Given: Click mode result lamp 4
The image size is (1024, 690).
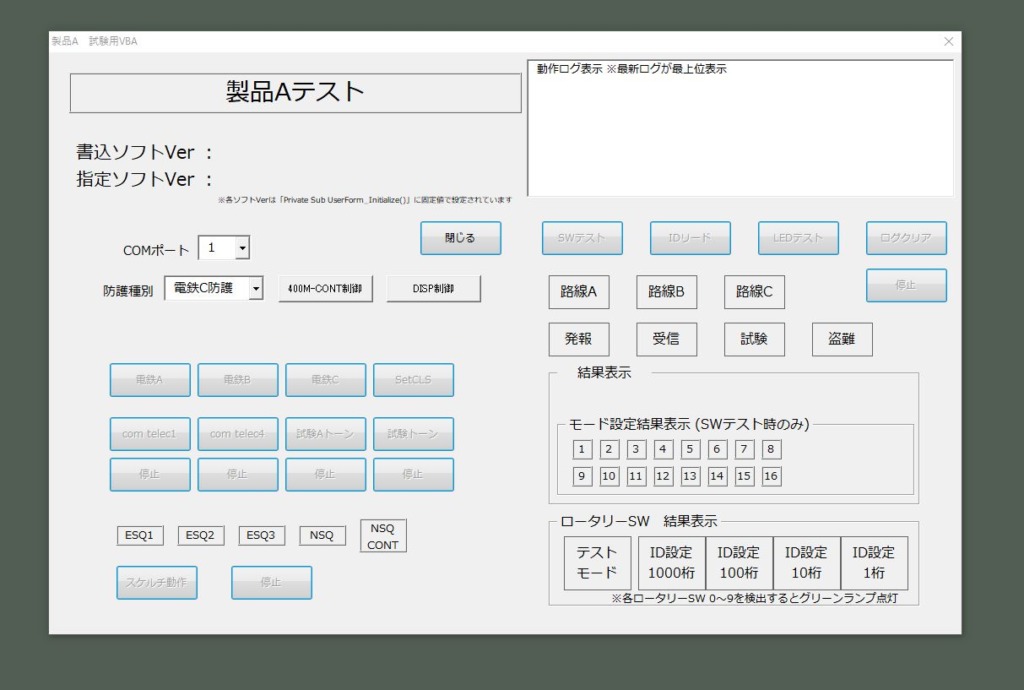Looking at the screenshot, I should pos(663,449).
